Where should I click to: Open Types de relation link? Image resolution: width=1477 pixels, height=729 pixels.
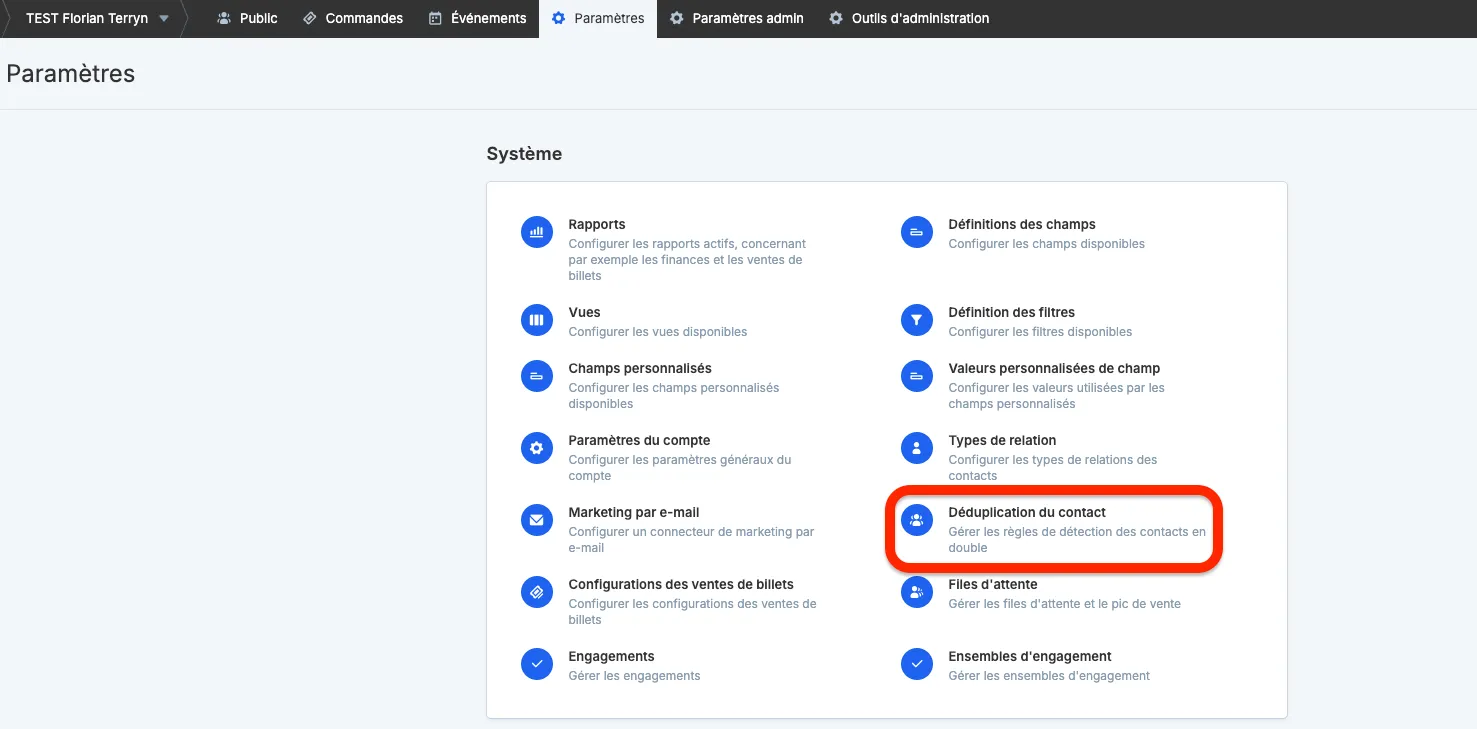coord(1003,441)
